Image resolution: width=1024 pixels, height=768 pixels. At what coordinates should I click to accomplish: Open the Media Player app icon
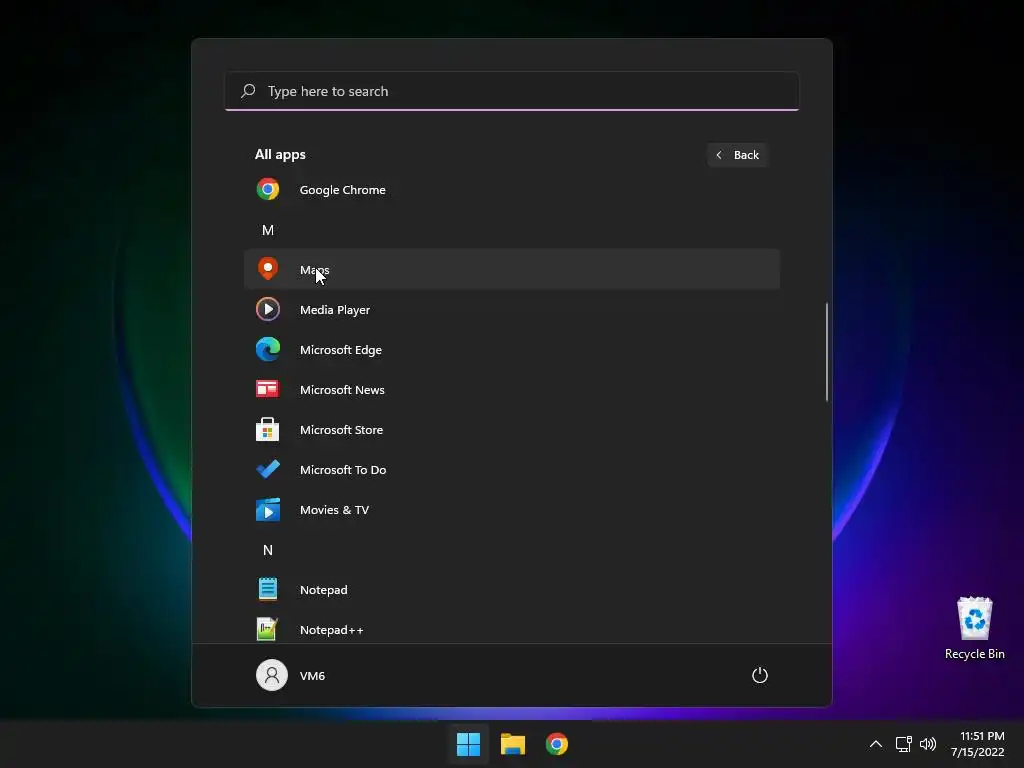click(268, 309)
